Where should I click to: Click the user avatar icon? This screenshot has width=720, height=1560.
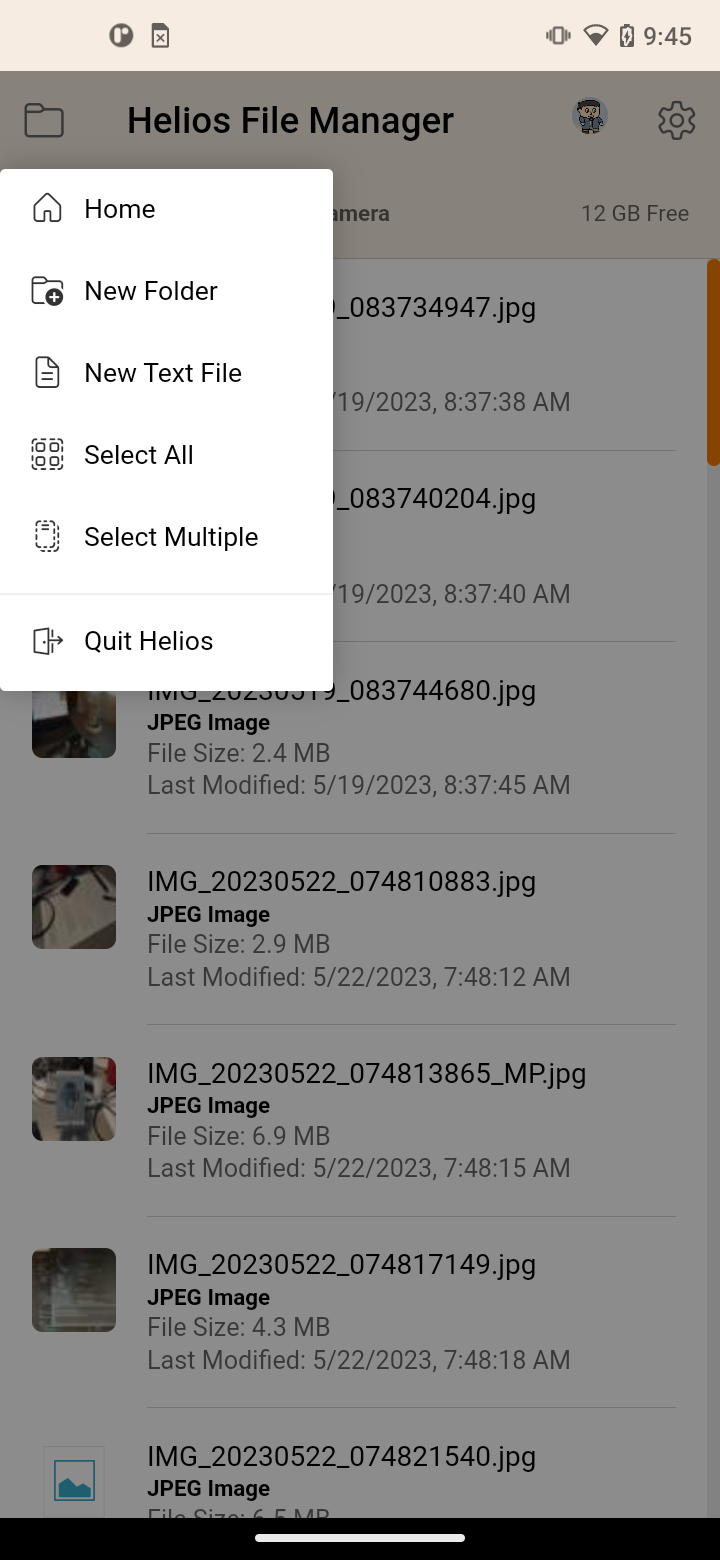[590, 117]
